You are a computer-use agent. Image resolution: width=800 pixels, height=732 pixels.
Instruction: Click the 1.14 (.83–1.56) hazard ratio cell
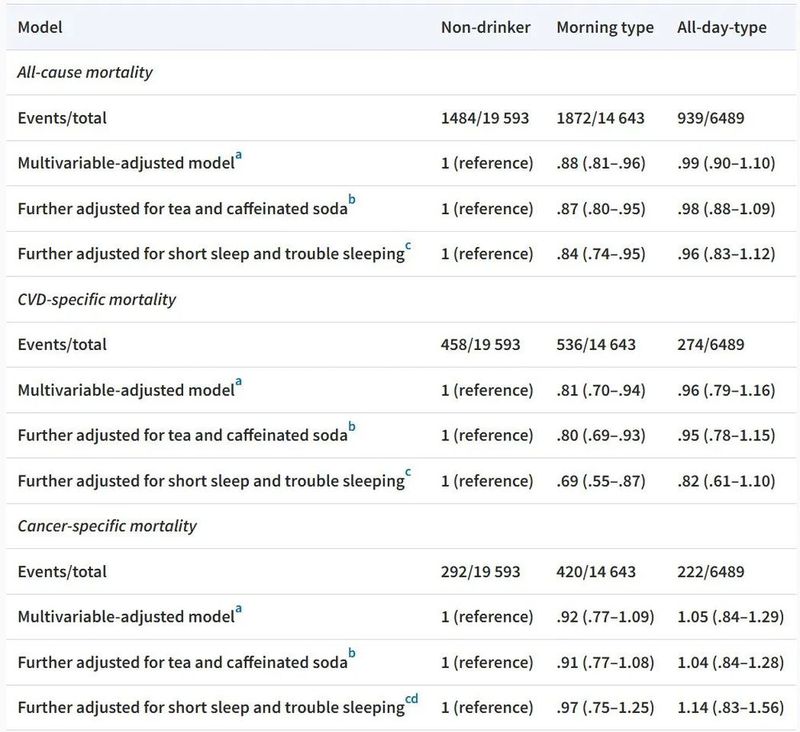coord(726,708)
